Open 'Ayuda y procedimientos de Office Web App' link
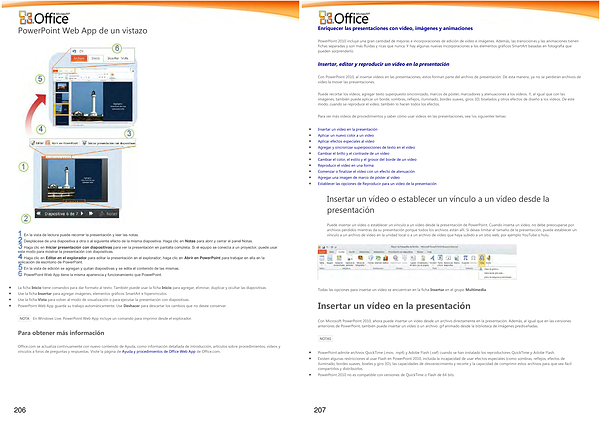The image size is (600, 424). 159,351
